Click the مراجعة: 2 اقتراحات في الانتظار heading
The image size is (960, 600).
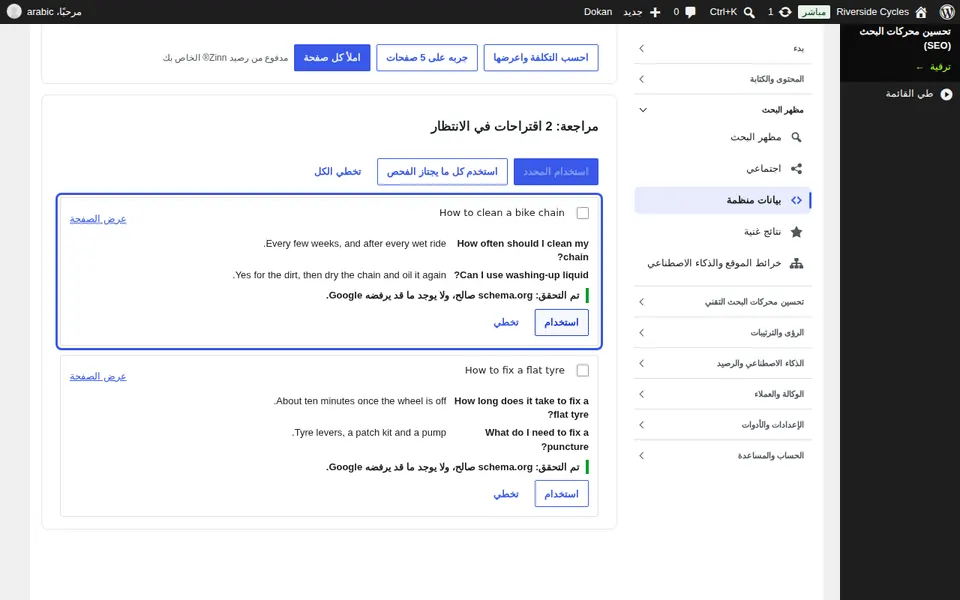(514, 127)
